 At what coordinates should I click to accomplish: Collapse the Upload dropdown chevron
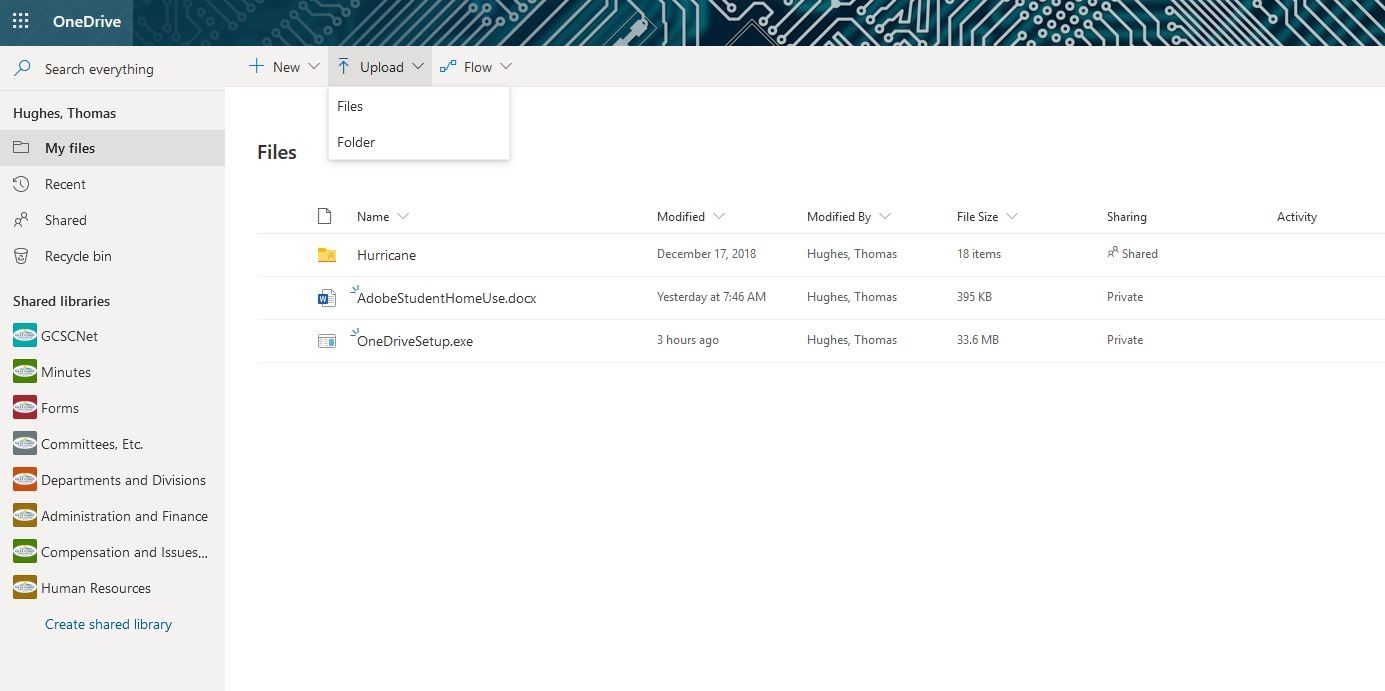(418, 66)
